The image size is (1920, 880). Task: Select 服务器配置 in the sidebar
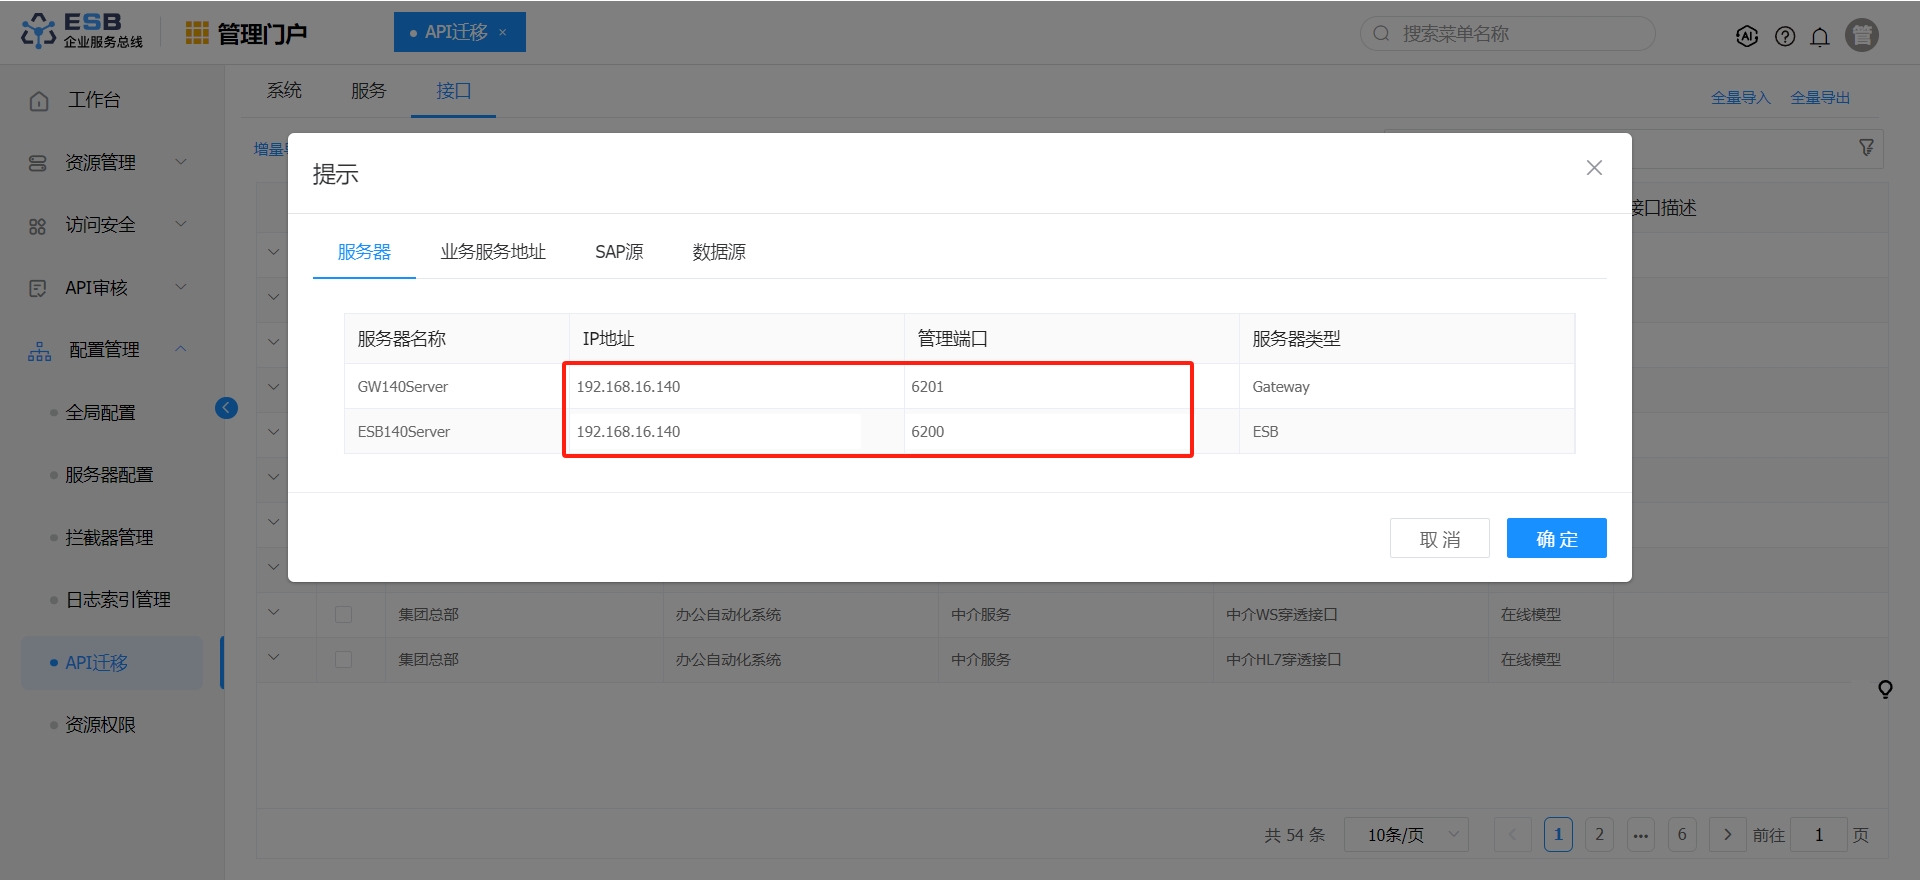(x=109, y=475)
